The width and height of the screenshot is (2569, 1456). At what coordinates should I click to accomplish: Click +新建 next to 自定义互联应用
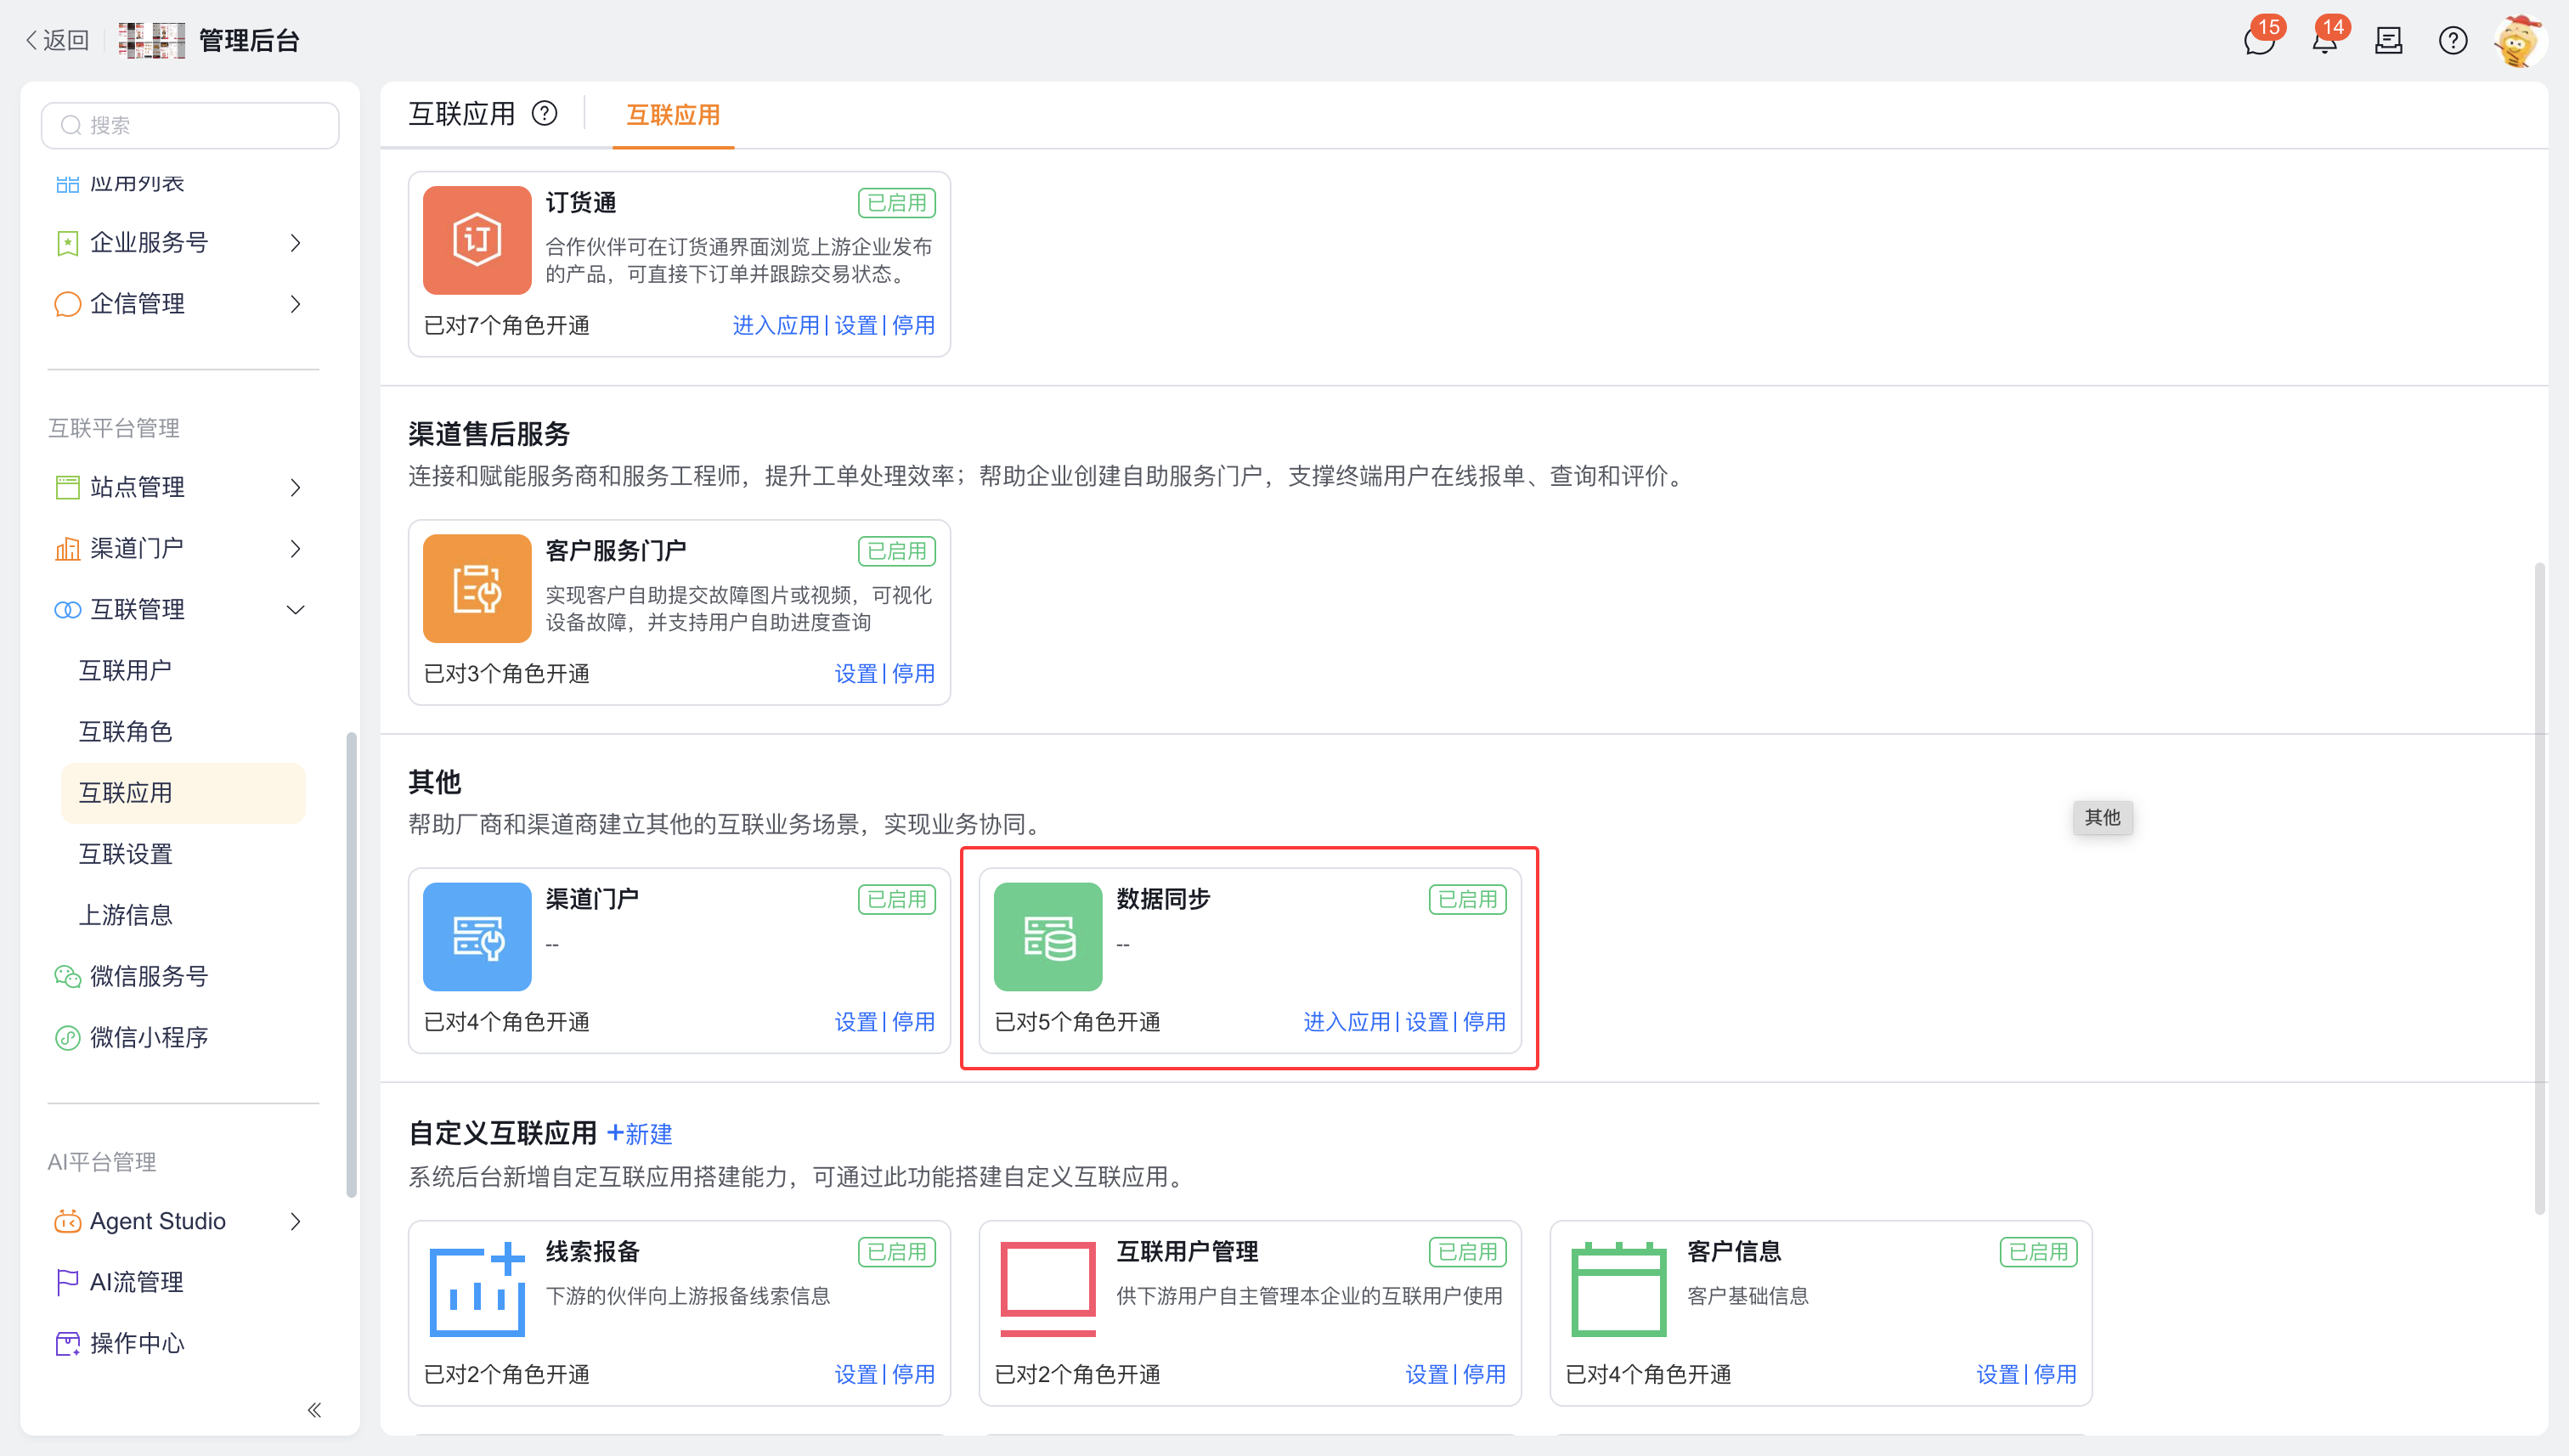[640, 1133]
